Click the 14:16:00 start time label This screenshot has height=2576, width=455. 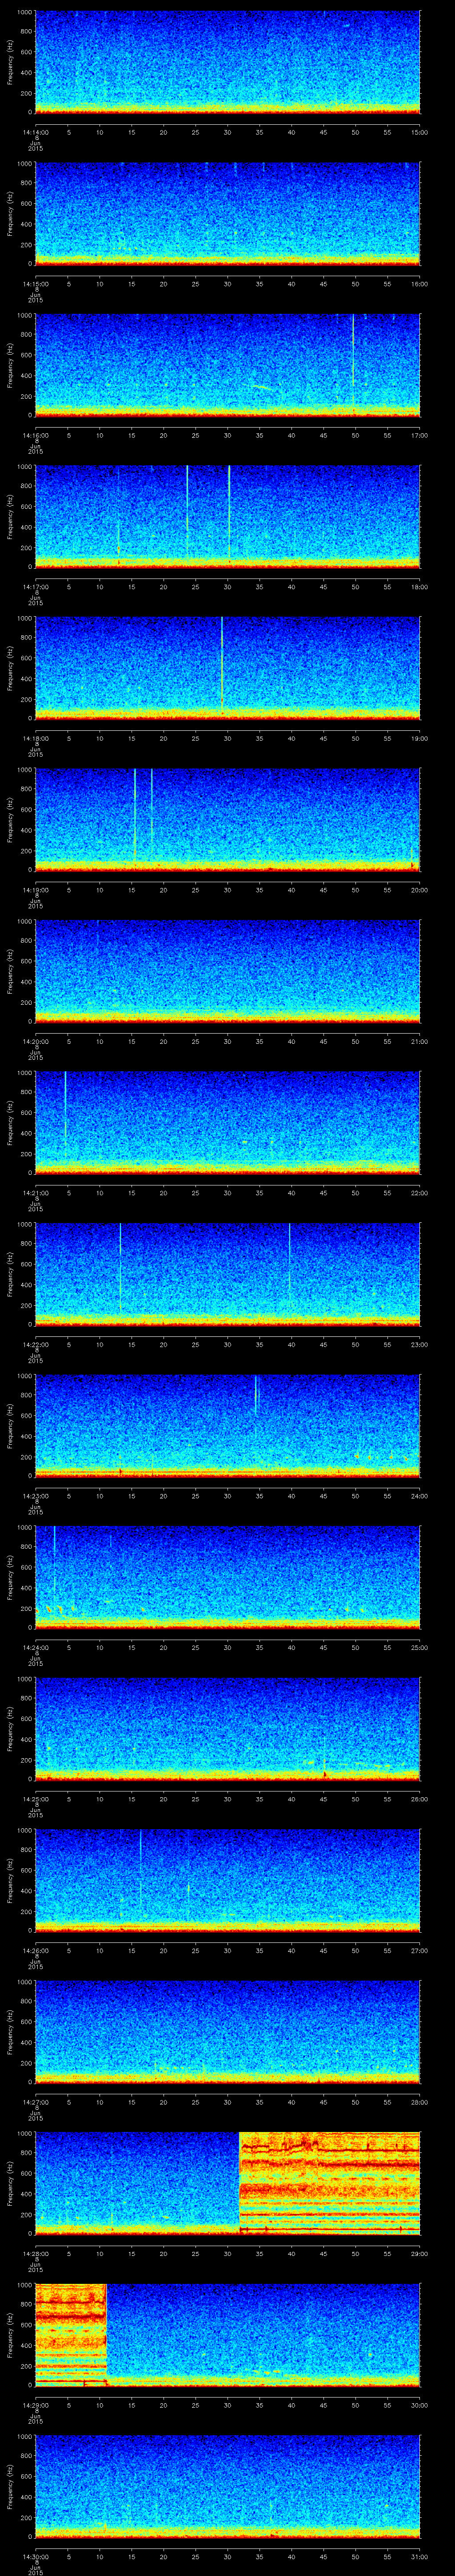35,435
